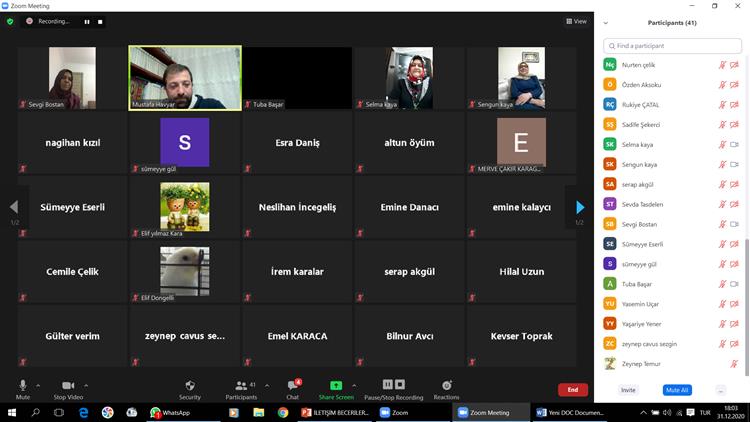This screenshot has height=422, width=750.
Task: Open the Chat panel
Action: click(x=293, y=389)
